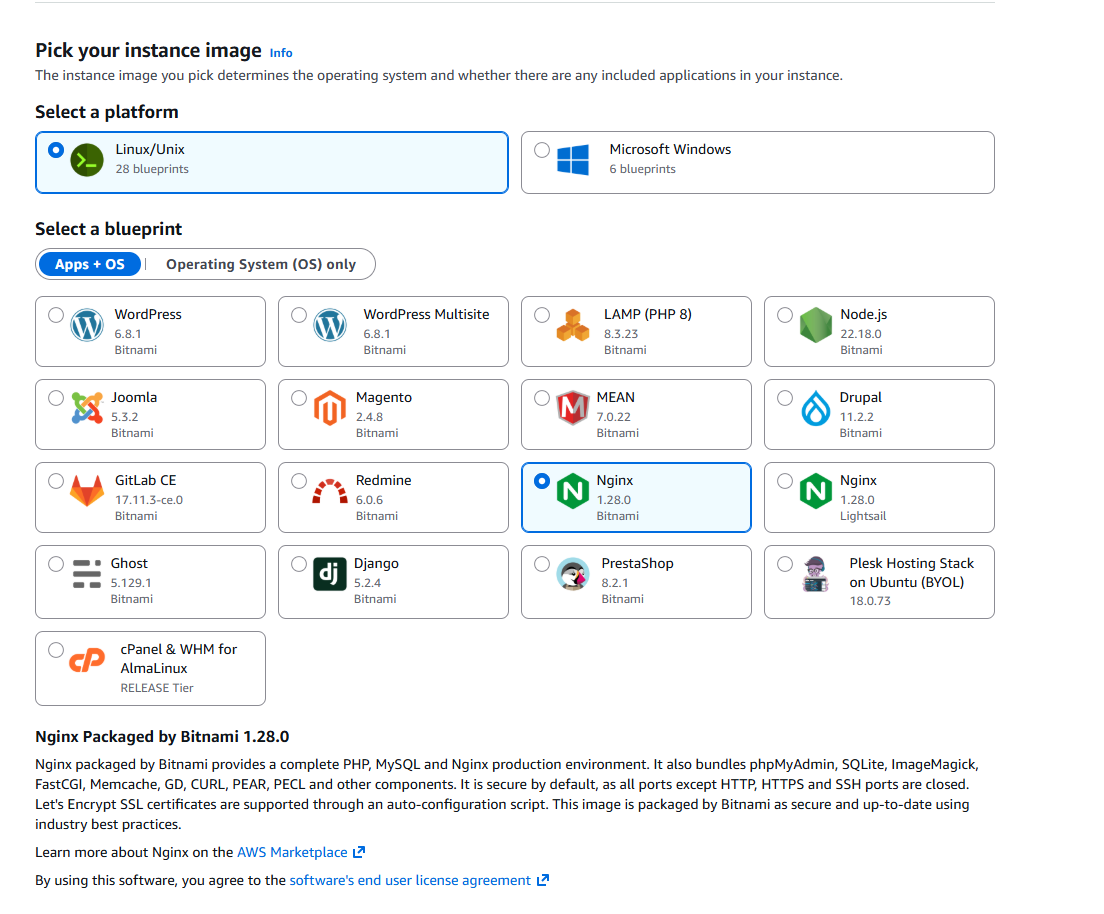Click the "2.4.8" Magento version text
Viewport: 1104px width, 914px height.
(369, 417)
